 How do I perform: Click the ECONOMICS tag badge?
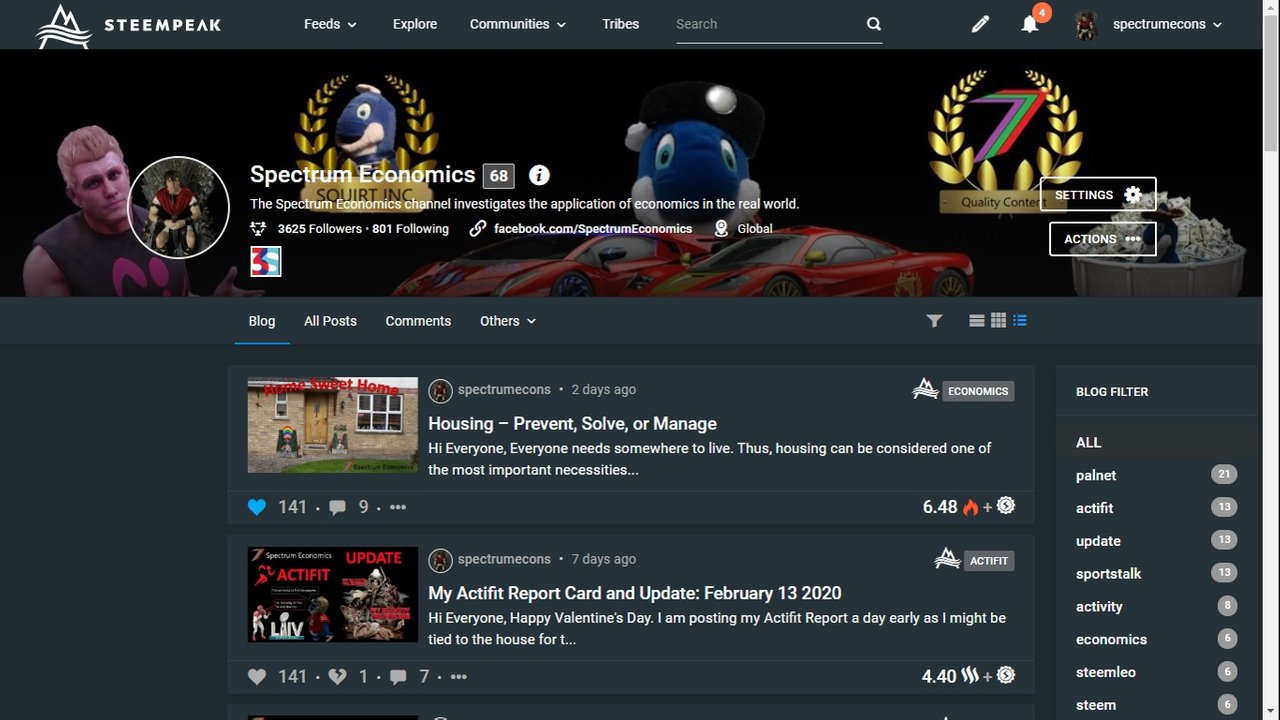coord(978,391)
